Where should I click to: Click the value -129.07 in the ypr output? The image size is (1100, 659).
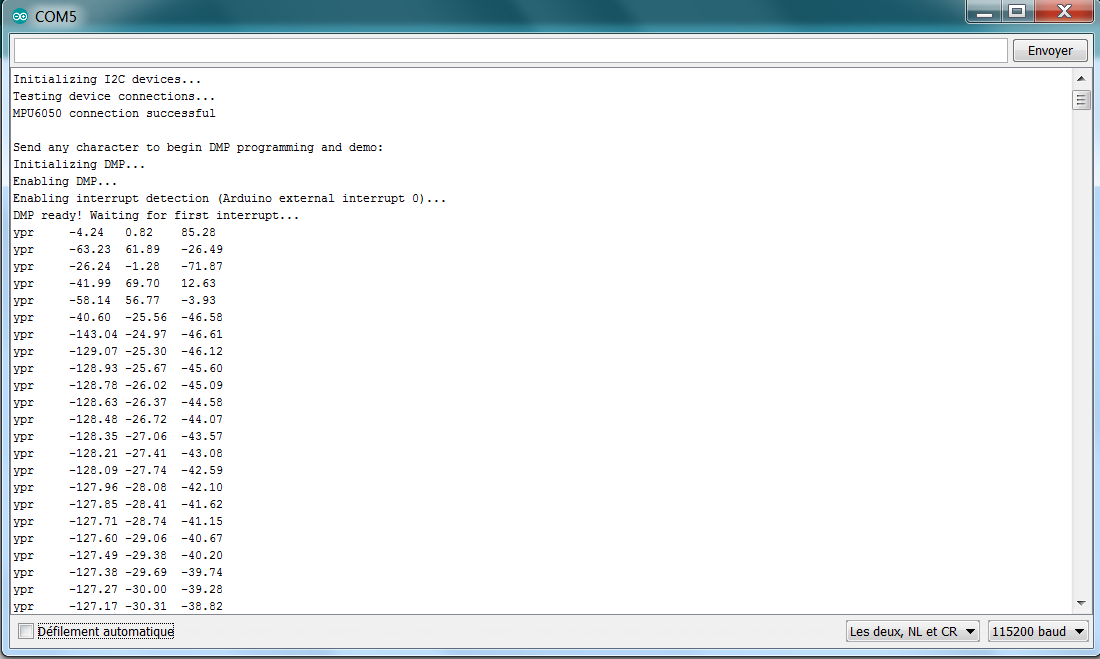(x=93, y=352)
